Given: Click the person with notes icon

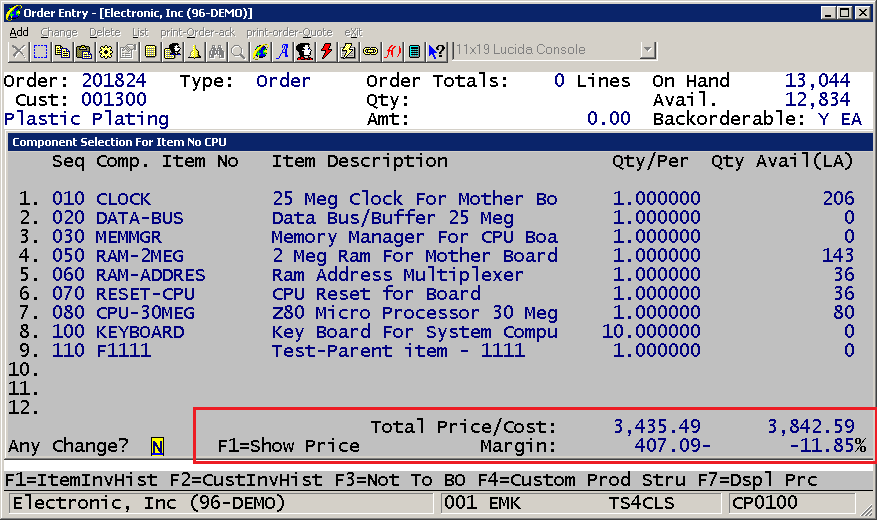Looking at the screenshot, I should (x=172, y=52).
